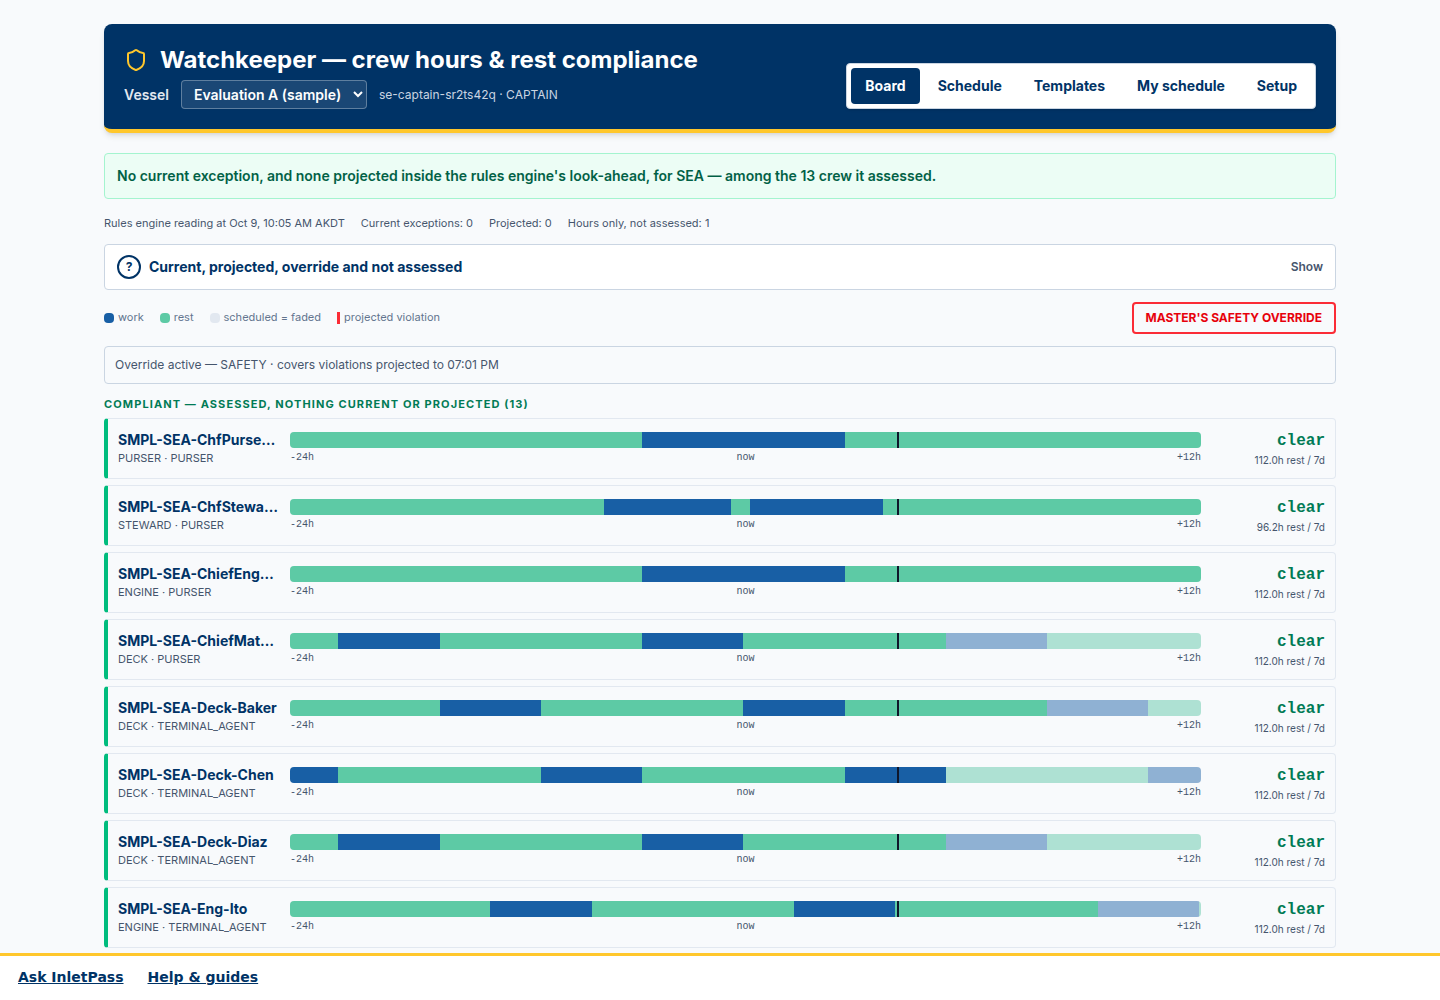Click the clear status for ChfStewa row
The image size is (1440, 1000).
pyautogui.click(x=1300, y=507)
